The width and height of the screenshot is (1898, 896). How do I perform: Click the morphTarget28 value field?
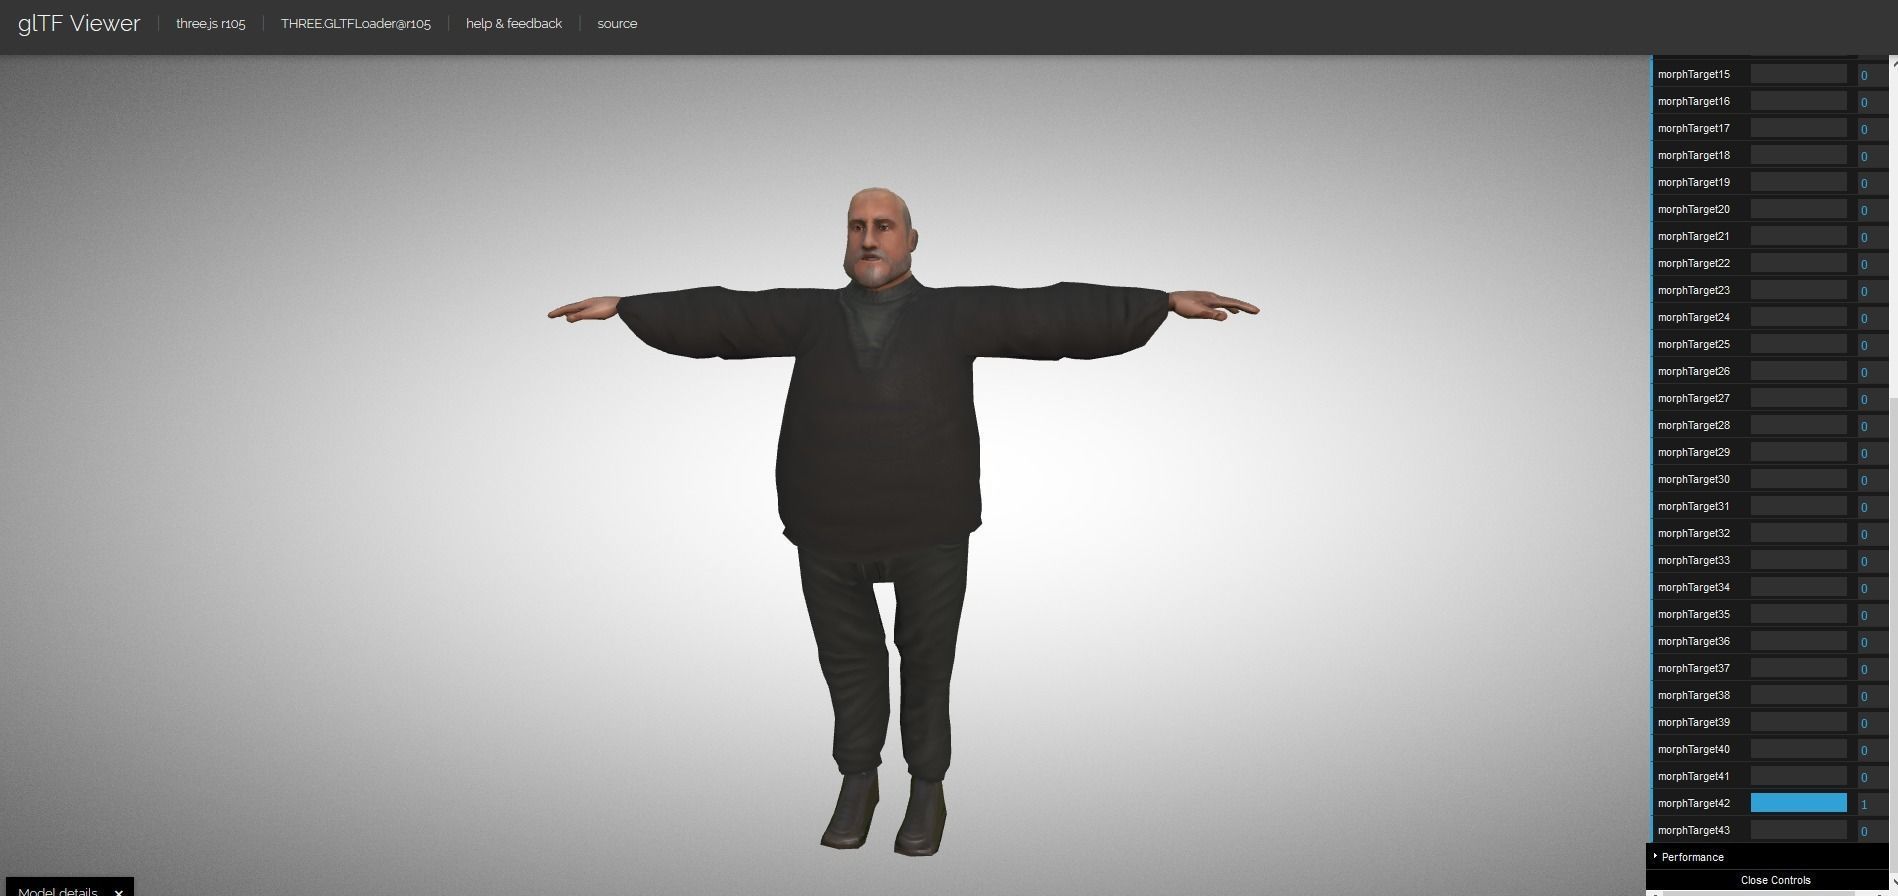1872,425
